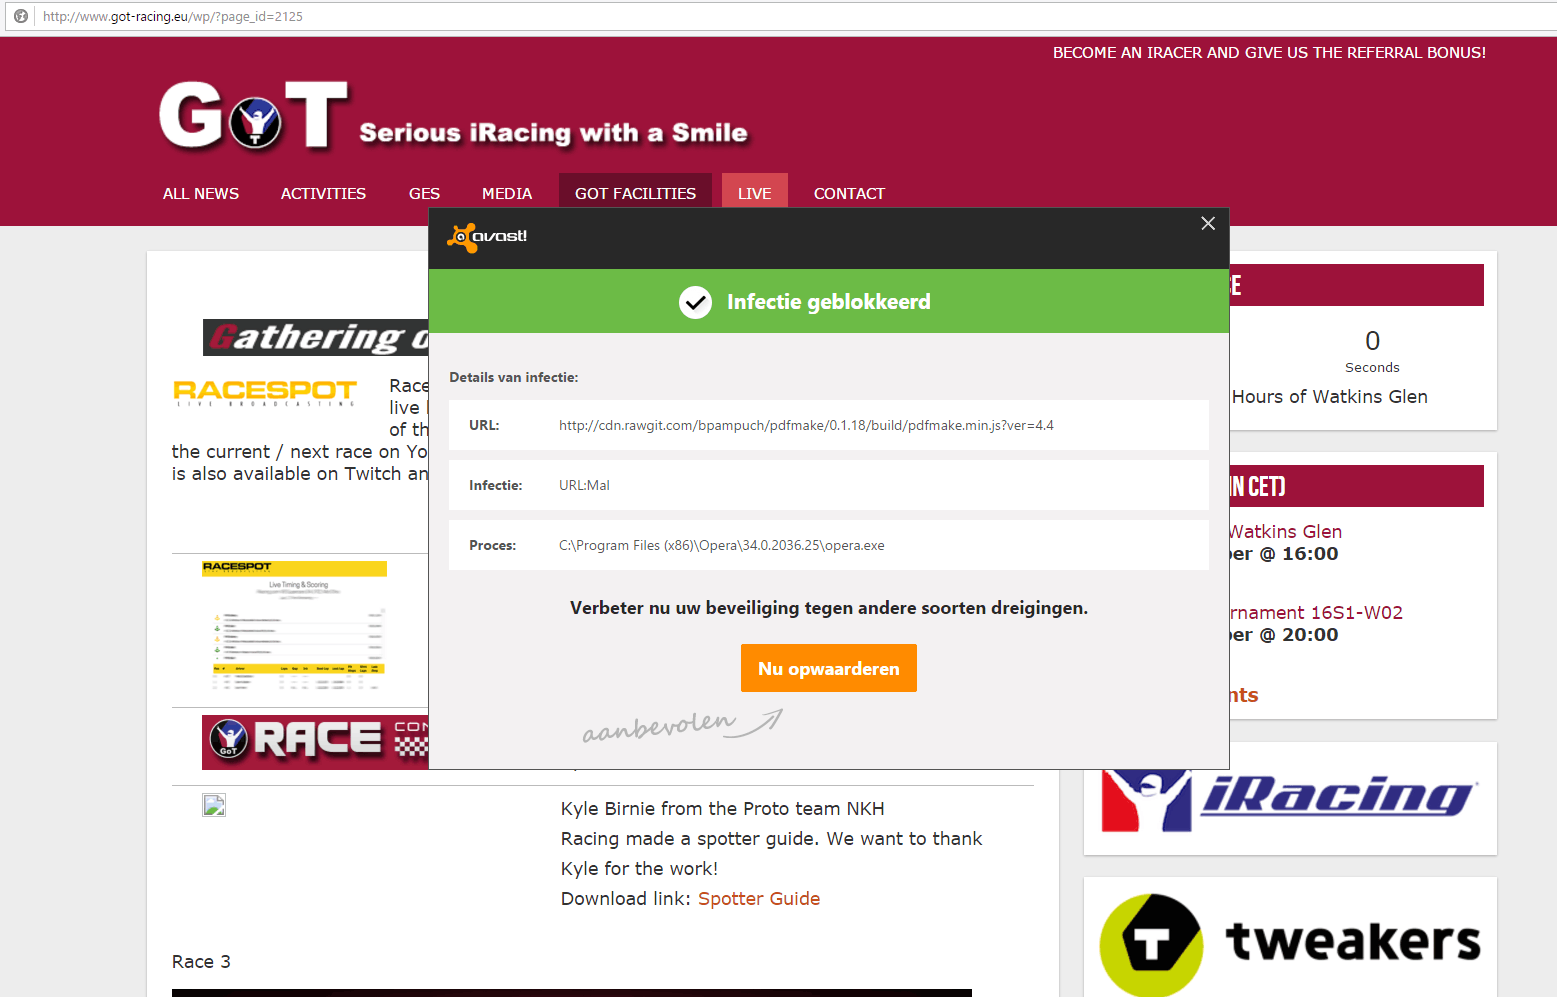Select the LIVE menu tab
Screen dimensions: 1557x997
[755, 191]
